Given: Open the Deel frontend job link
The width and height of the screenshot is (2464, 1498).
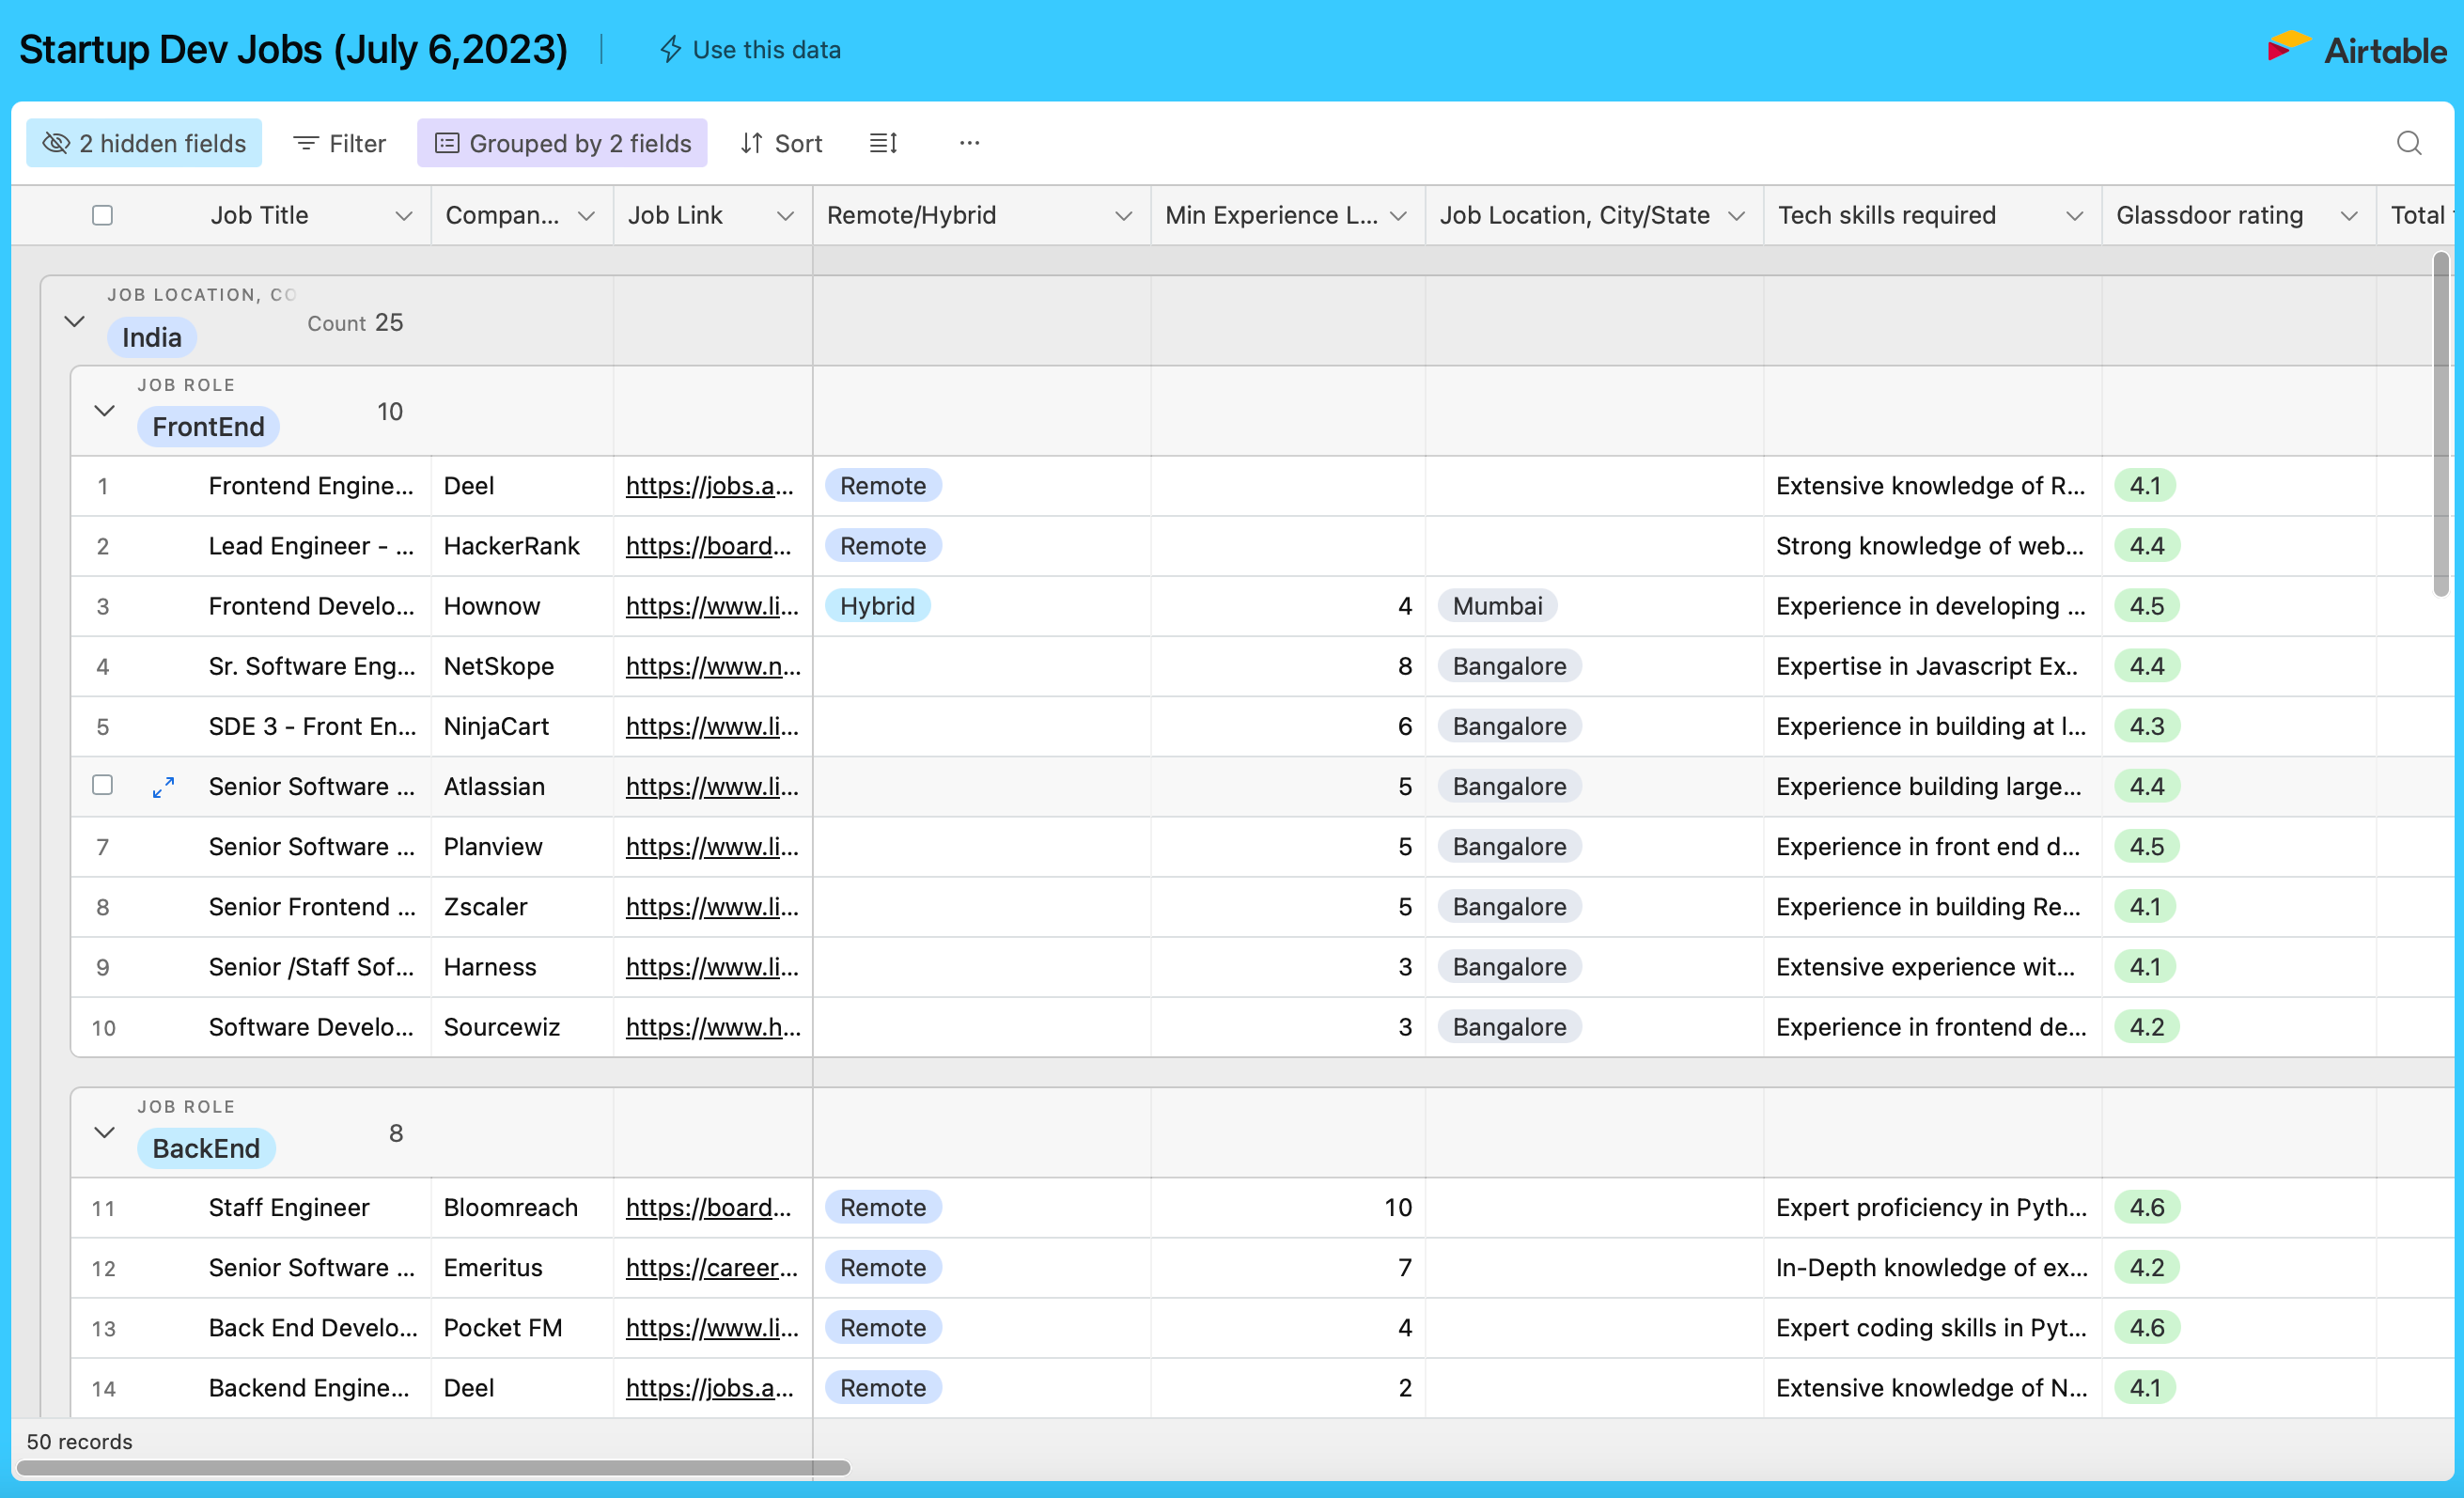Looking at the screenshot, I should pos(709,486).
